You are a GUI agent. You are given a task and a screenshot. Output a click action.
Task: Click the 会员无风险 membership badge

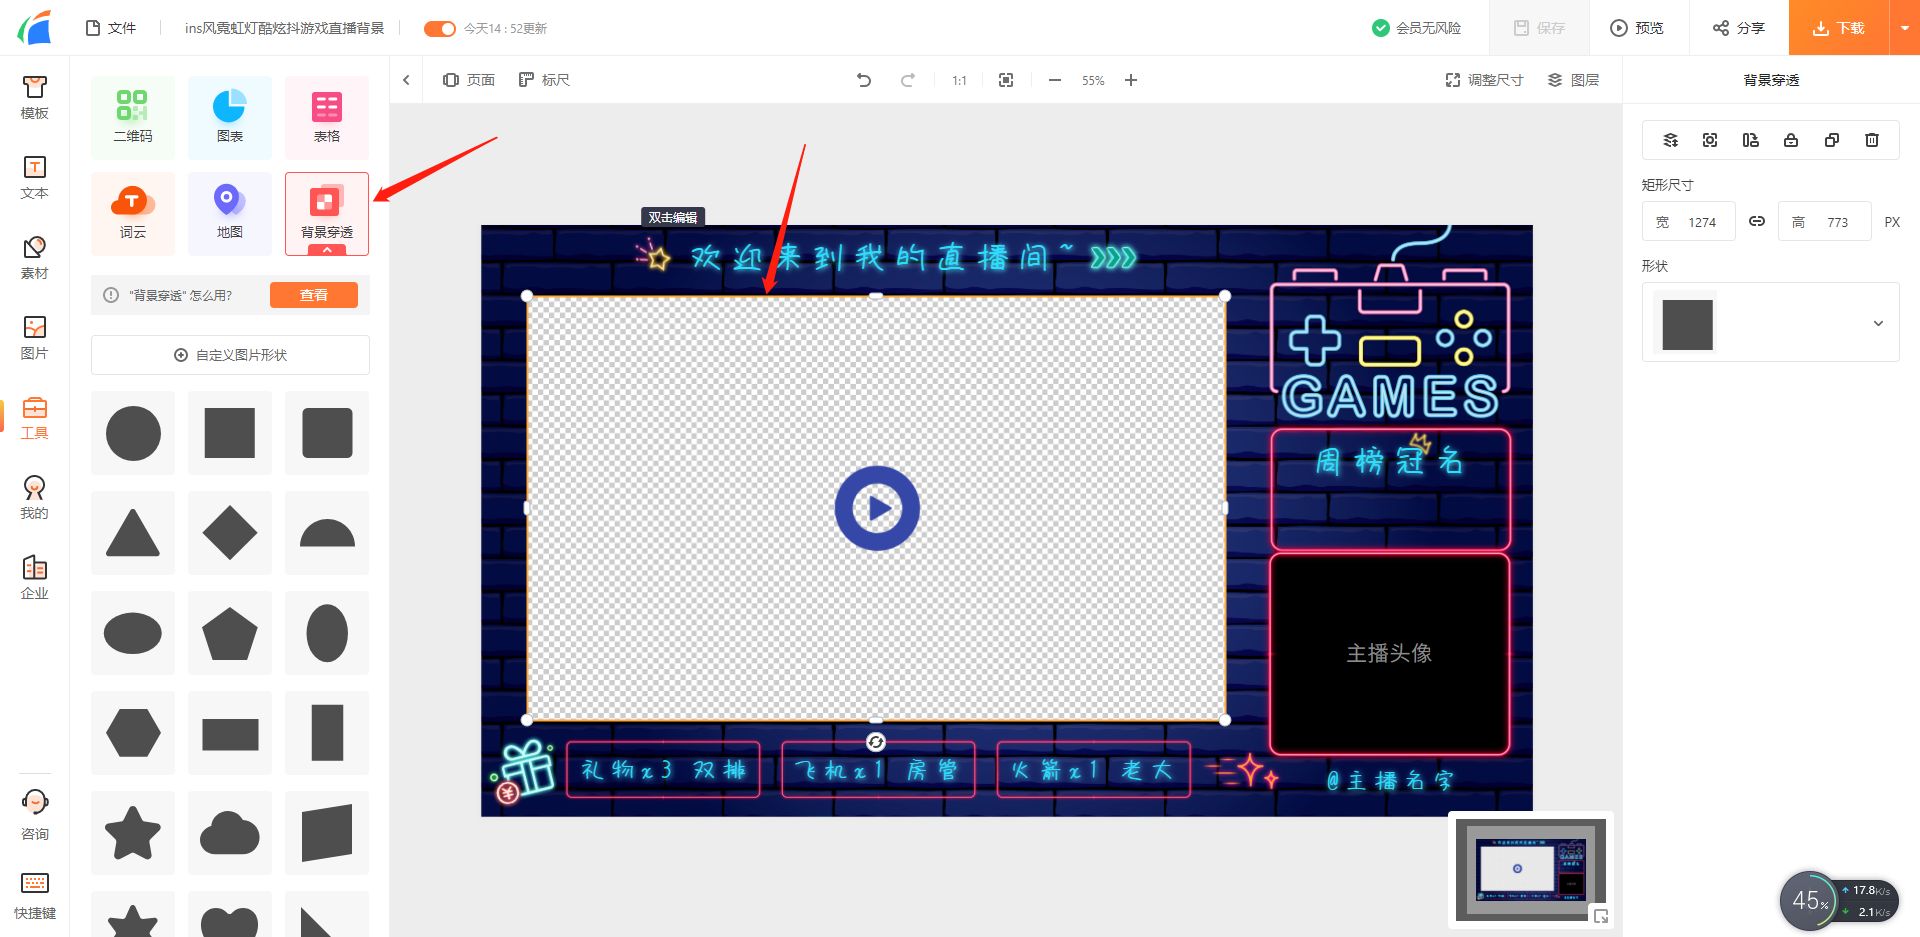(1416, 28)
